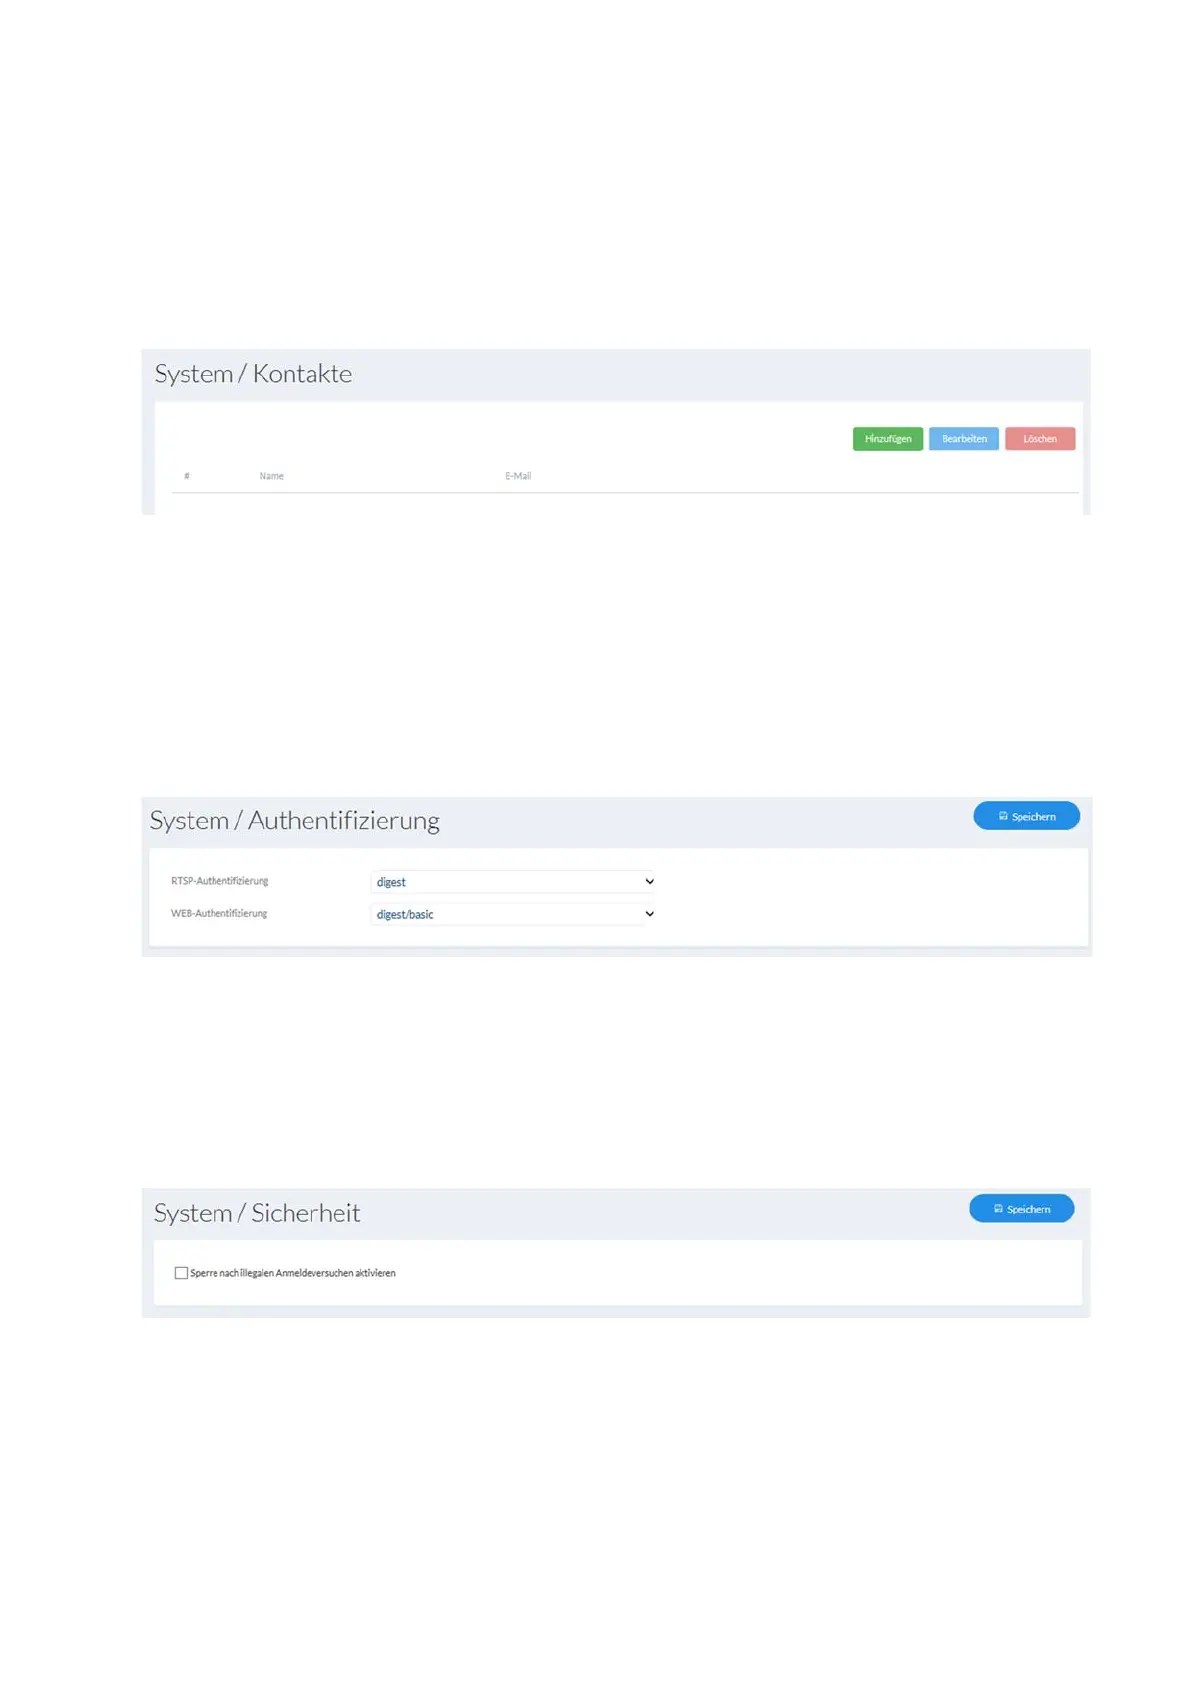This screenshot has width=1190, height=1684.
Task: Click the red Löschen button
Action: point(1039,439)
